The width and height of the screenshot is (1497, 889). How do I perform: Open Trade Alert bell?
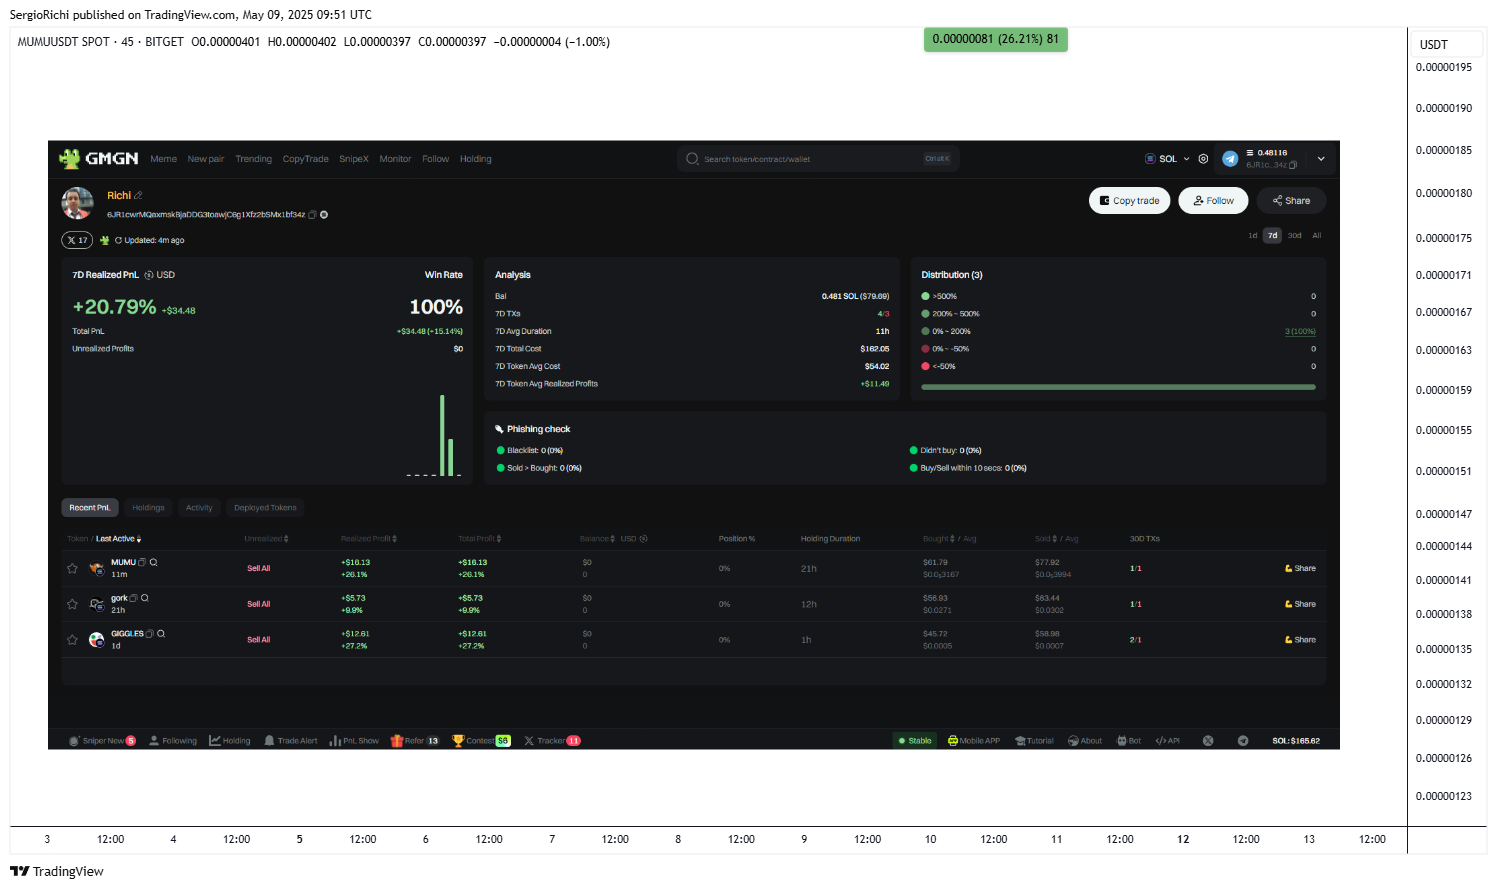(290, 741)
